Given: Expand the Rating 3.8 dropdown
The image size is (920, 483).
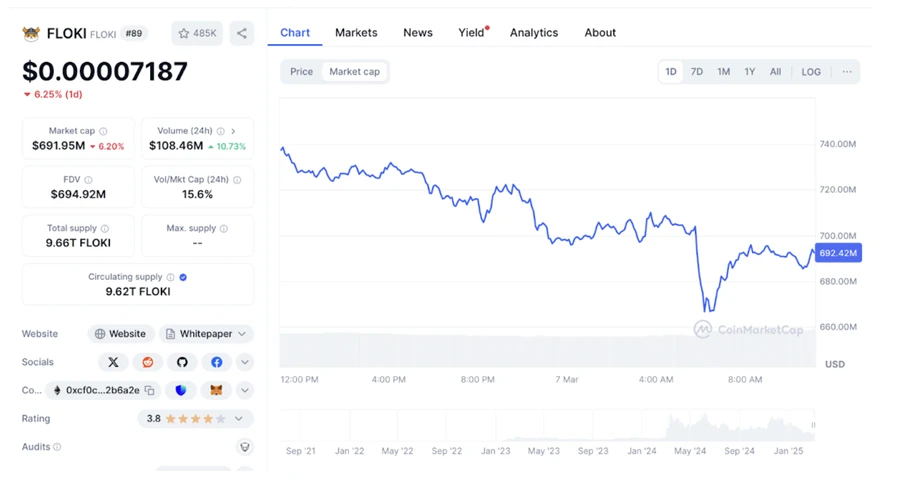Looking at the screenshot, I should 195,419.
